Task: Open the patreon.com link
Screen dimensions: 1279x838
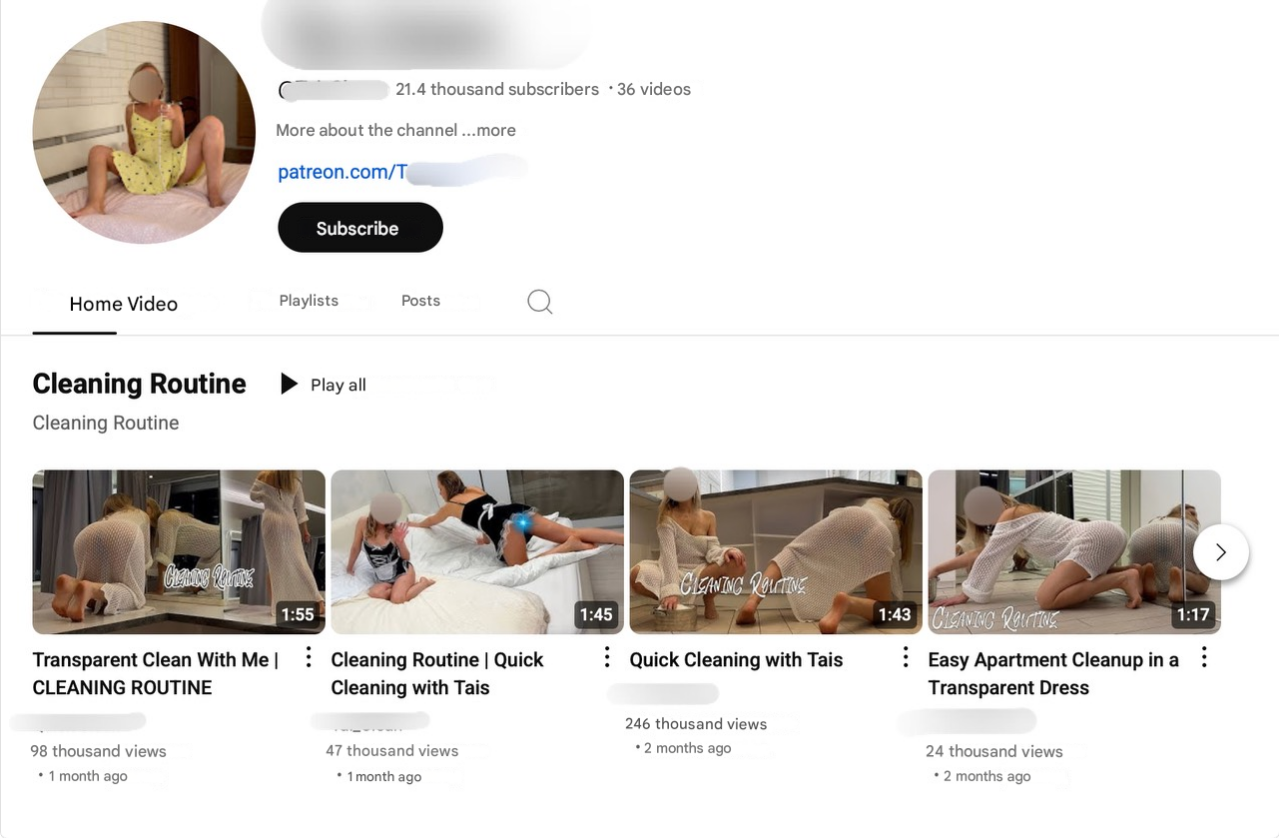Action: point(342,172)
